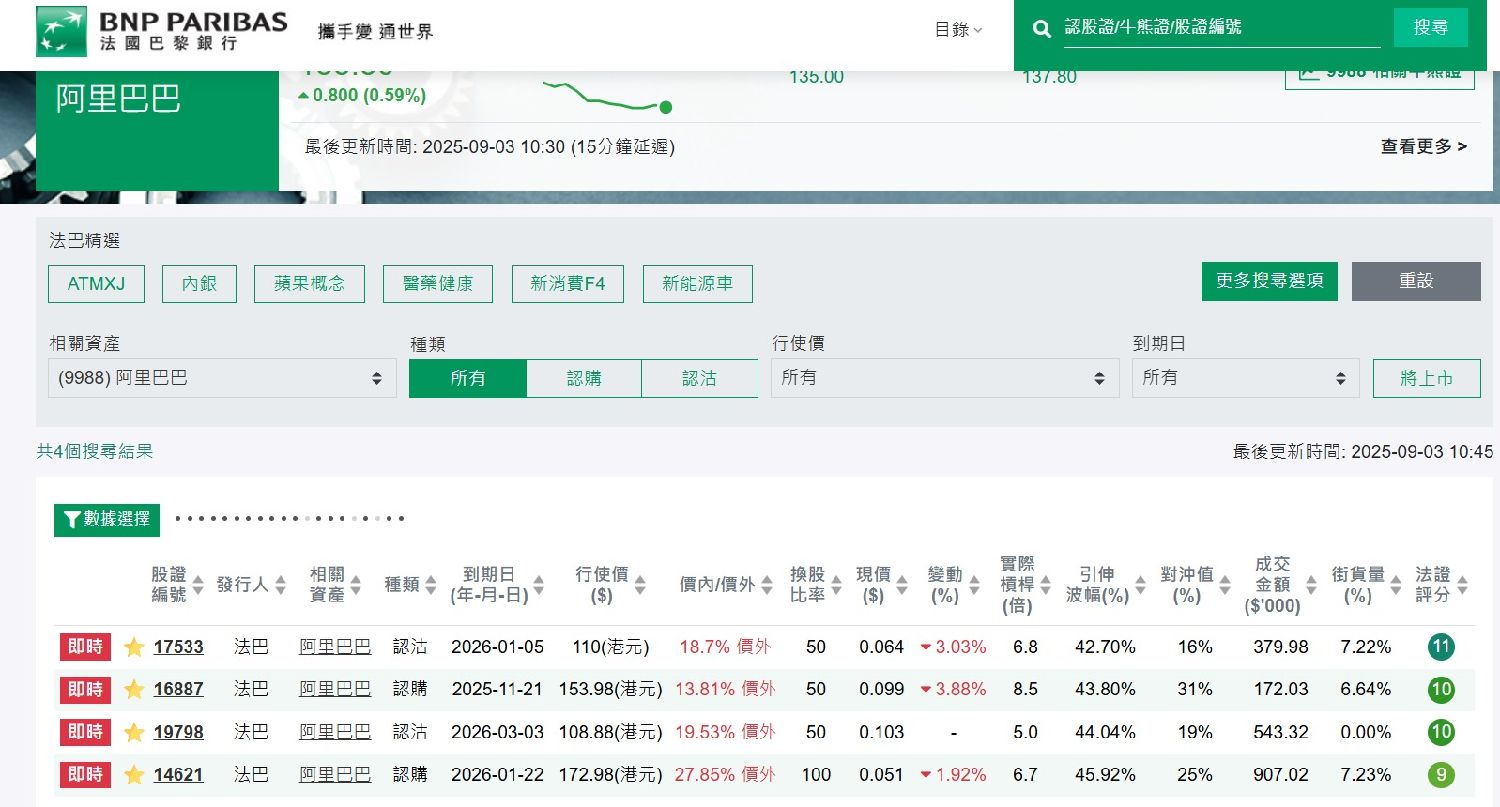Select 所有 warrant type filter

pos(468,378)
